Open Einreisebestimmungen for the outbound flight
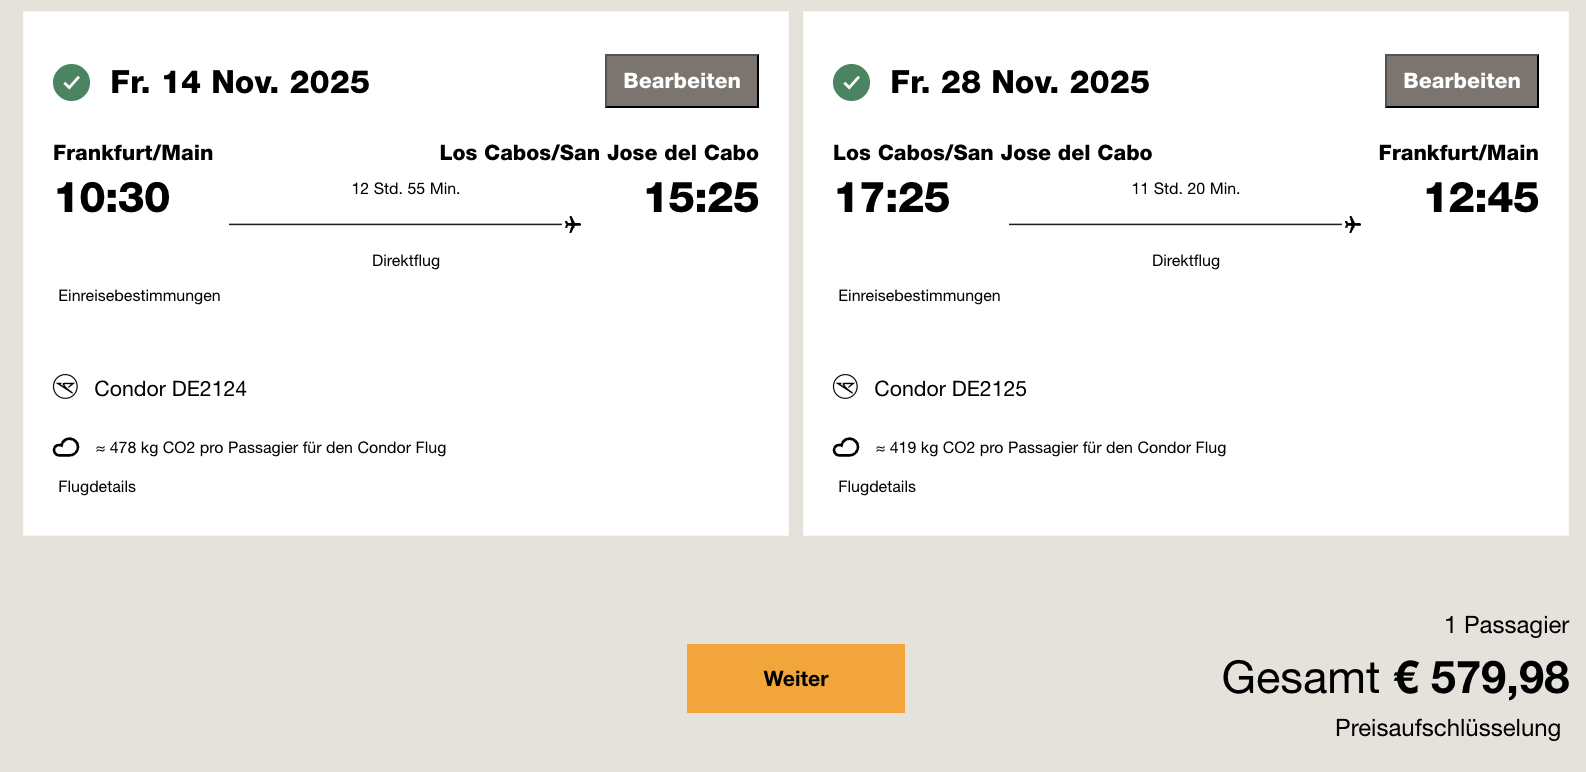Screen dimensions: 1586x772 point(139,296)
